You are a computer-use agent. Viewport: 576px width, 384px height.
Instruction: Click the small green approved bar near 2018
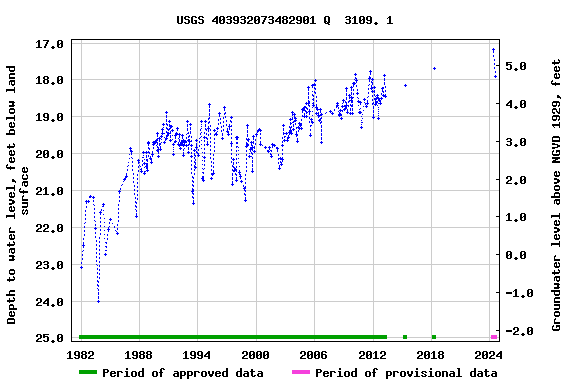(x=434, y=337)
